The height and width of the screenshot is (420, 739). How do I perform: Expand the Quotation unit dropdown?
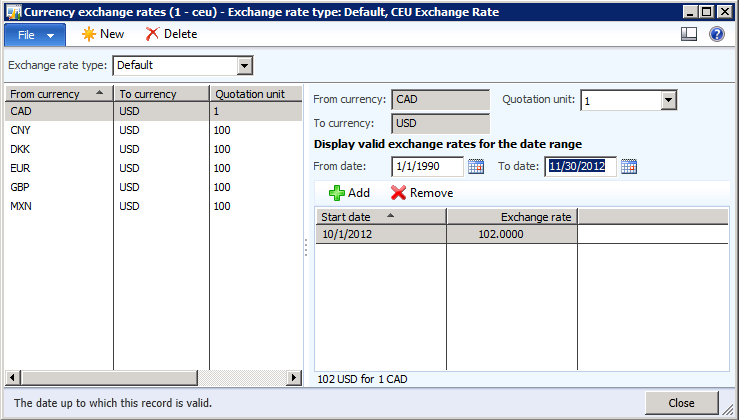point(669,100)
